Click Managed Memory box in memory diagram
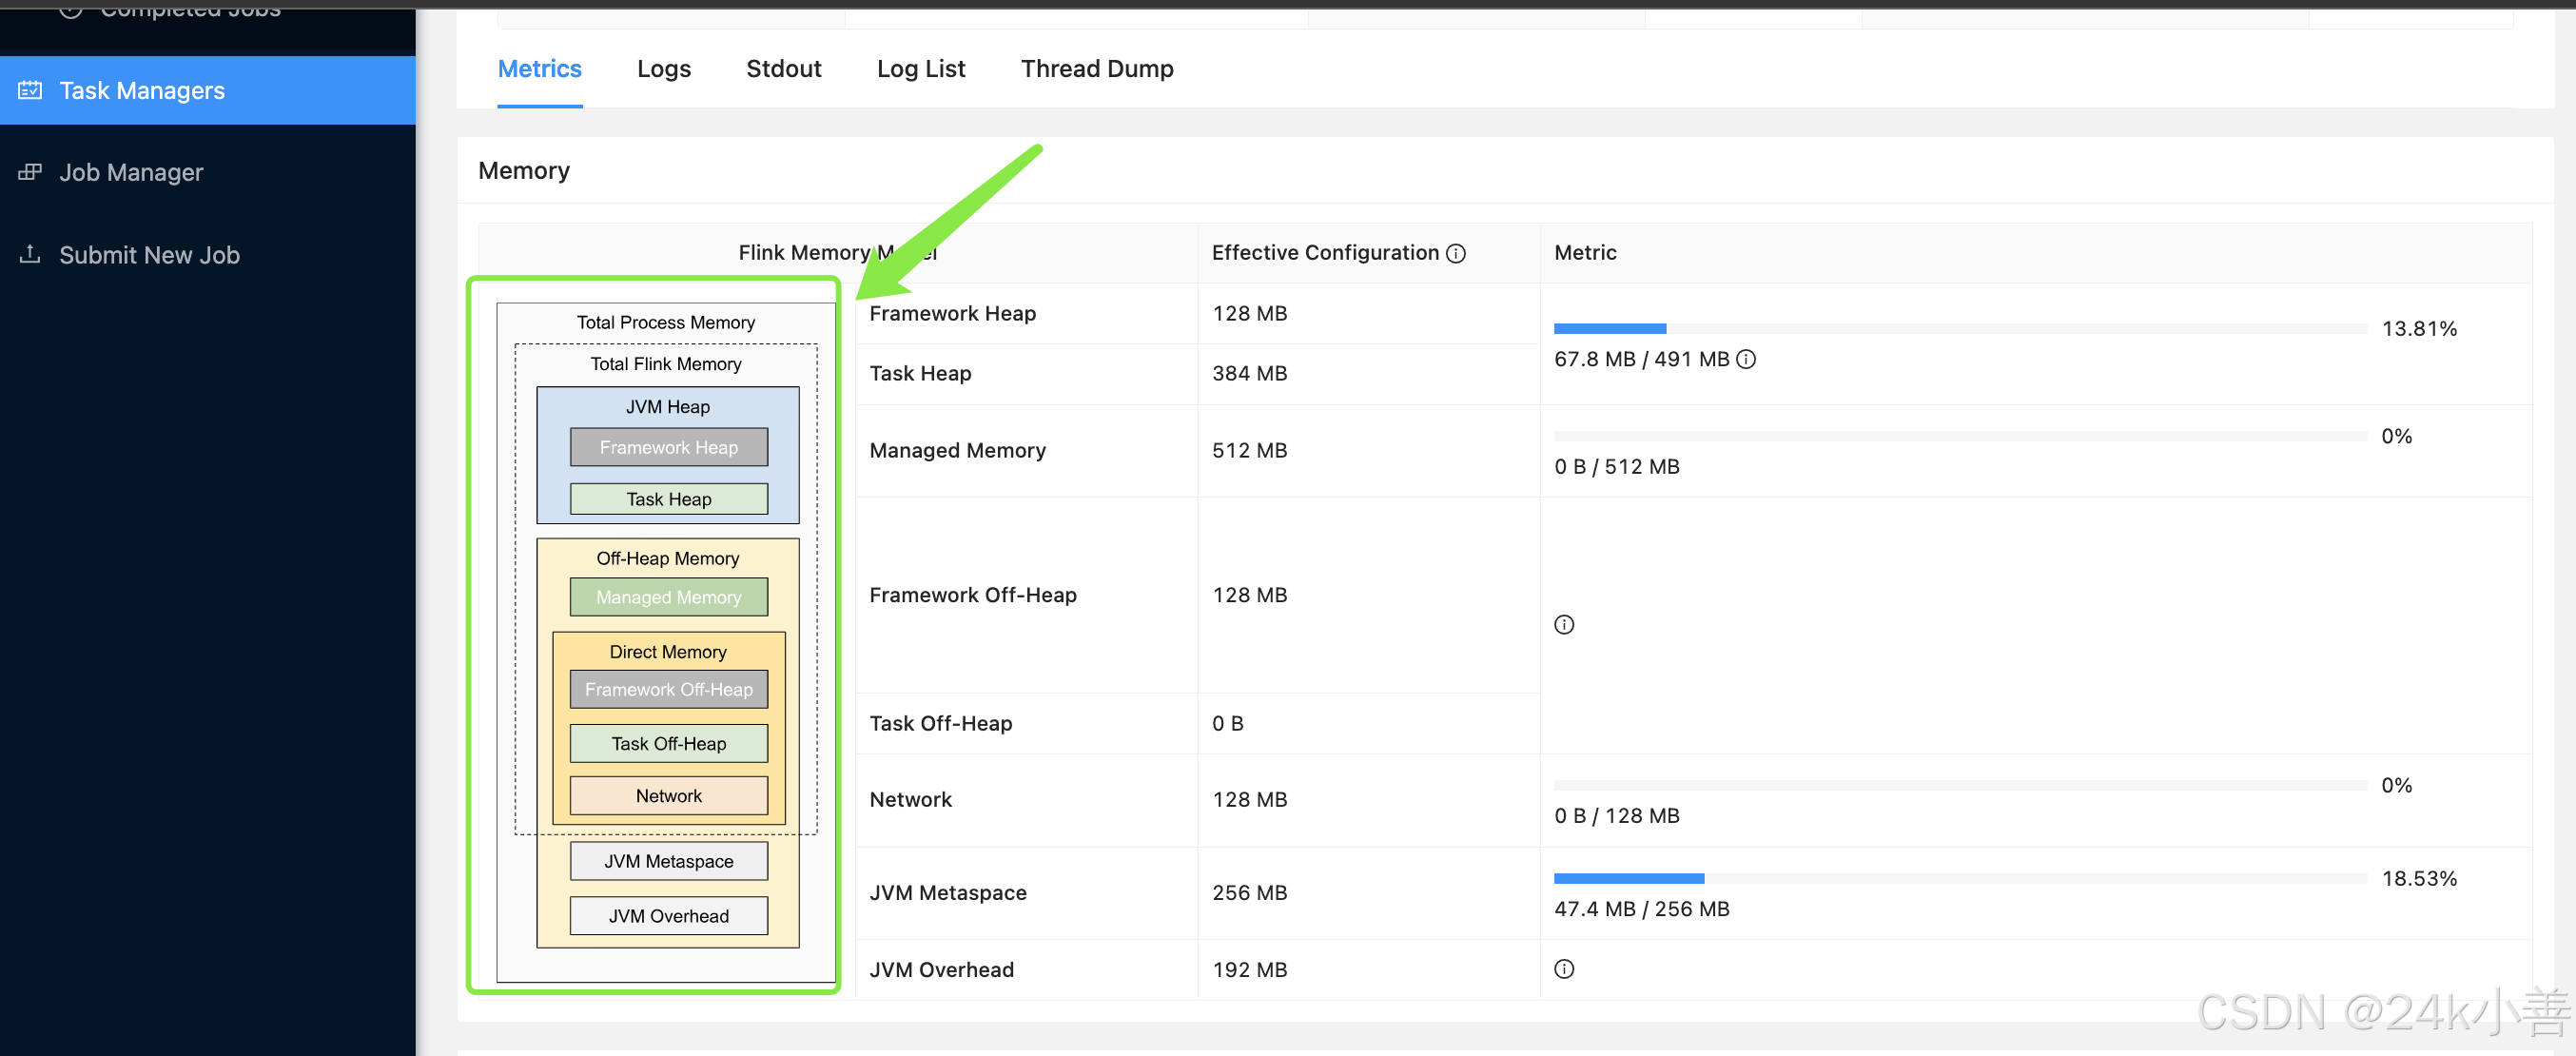 coord(668,597)
